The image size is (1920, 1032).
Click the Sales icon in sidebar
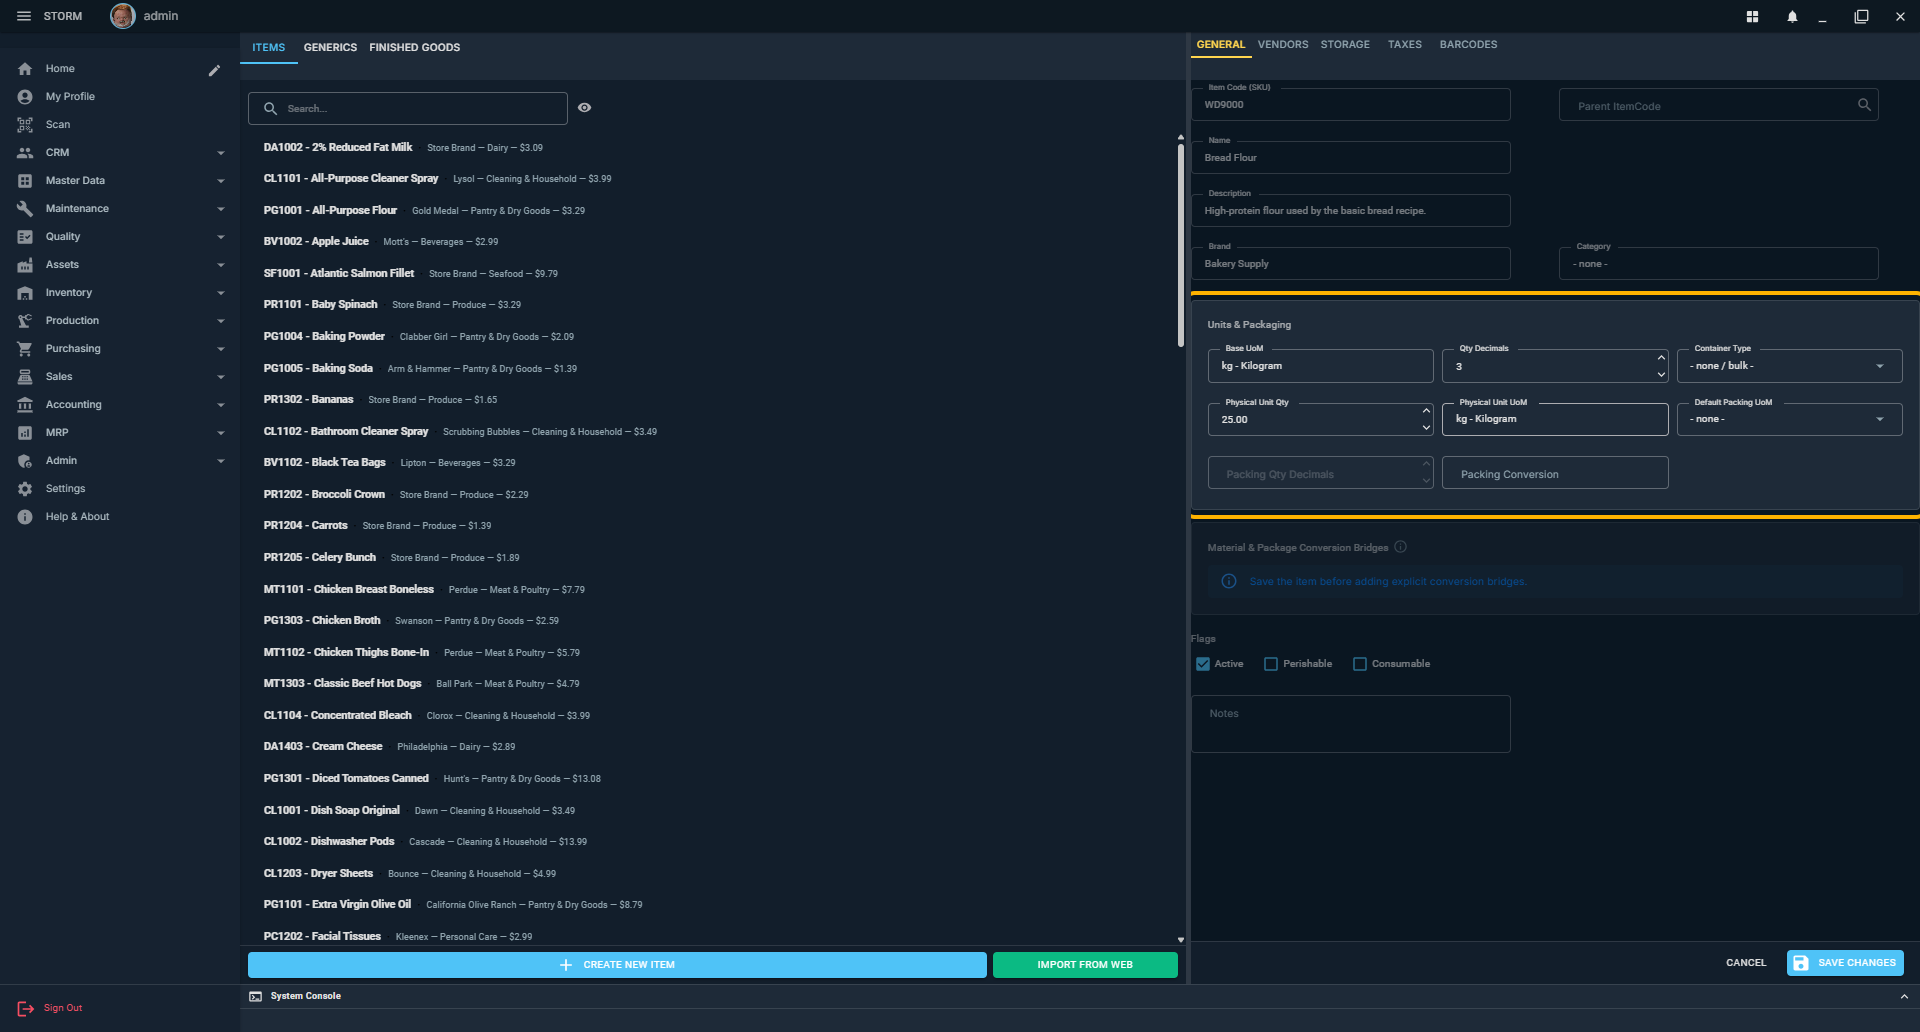pyautogui.click(x=25, y=377)
